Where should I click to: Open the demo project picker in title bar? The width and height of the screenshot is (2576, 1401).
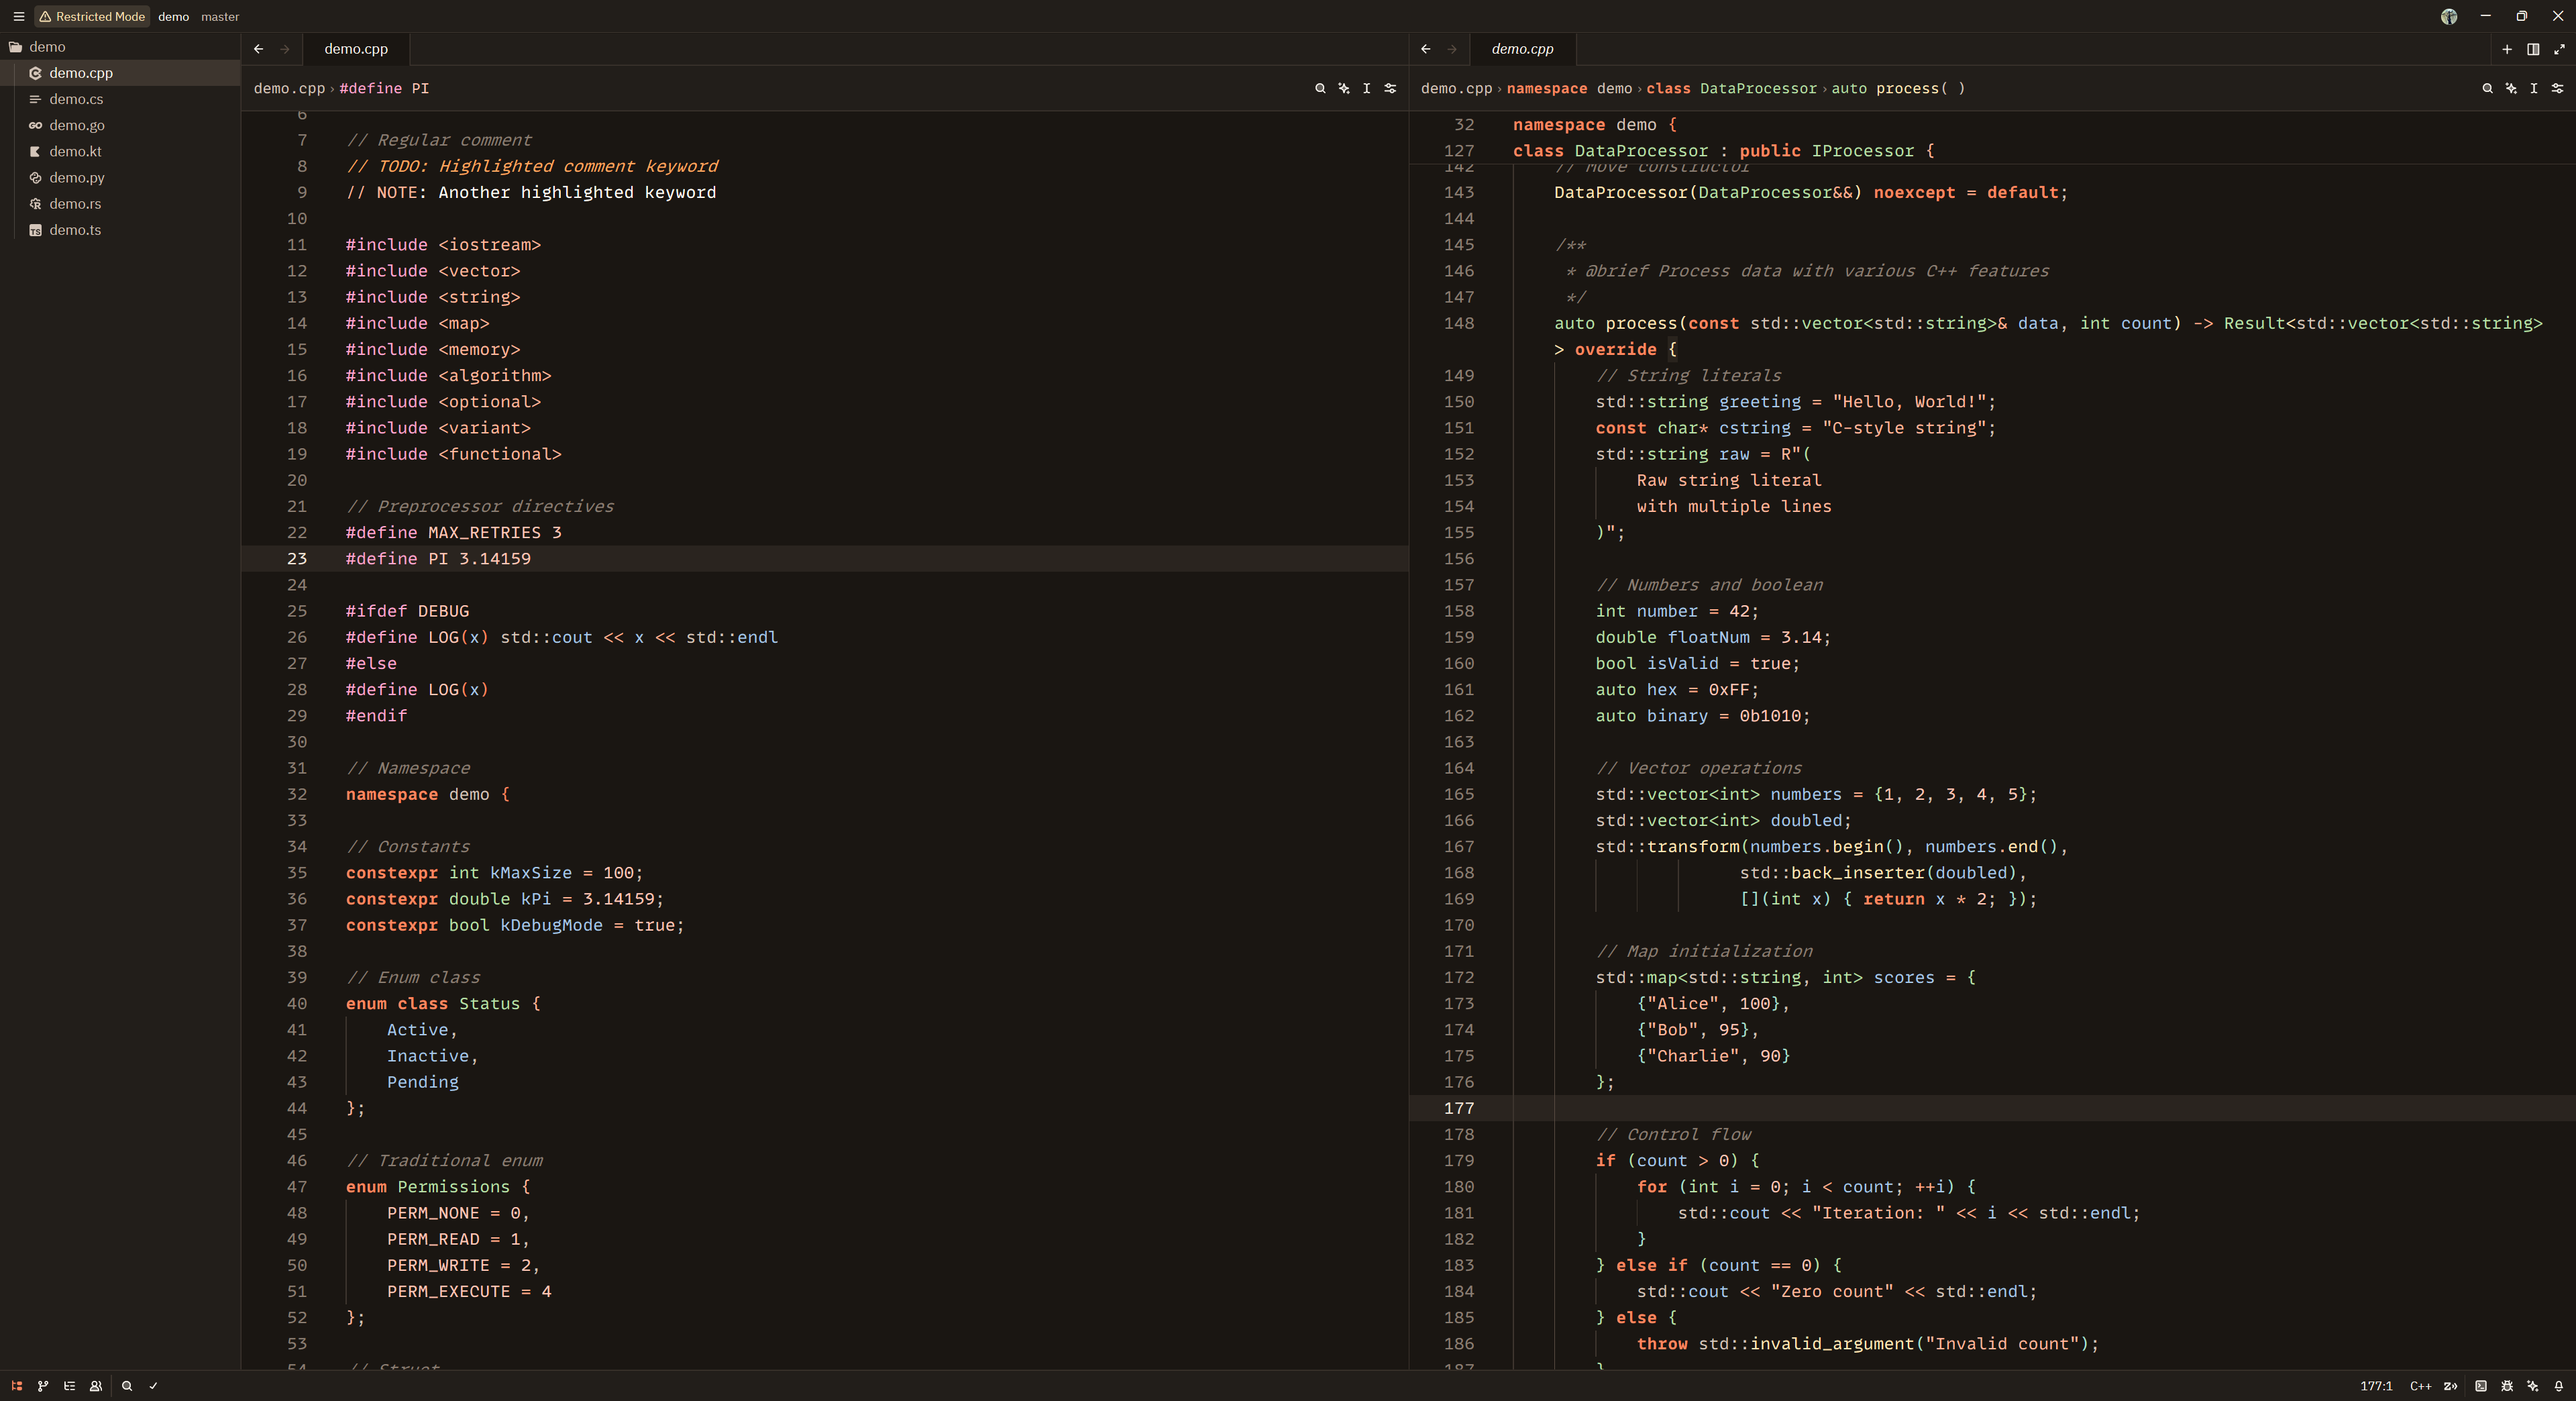coord(173,16)
